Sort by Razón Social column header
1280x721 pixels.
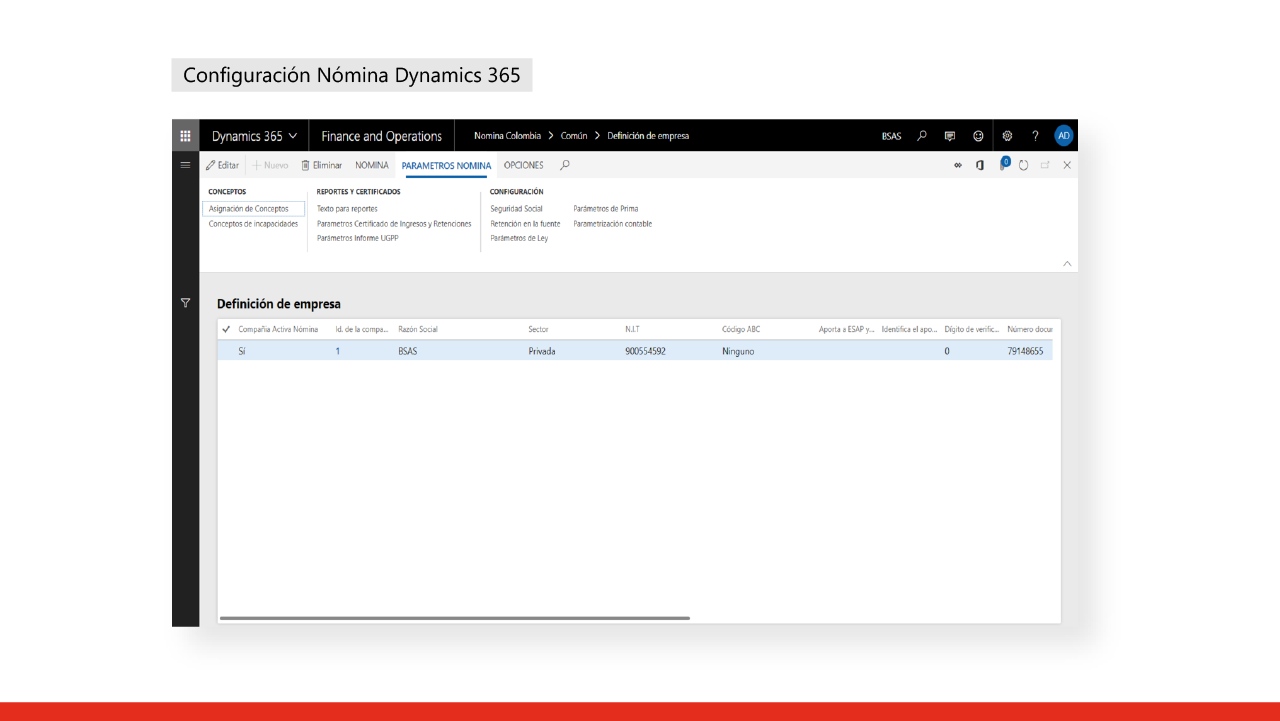418,329
